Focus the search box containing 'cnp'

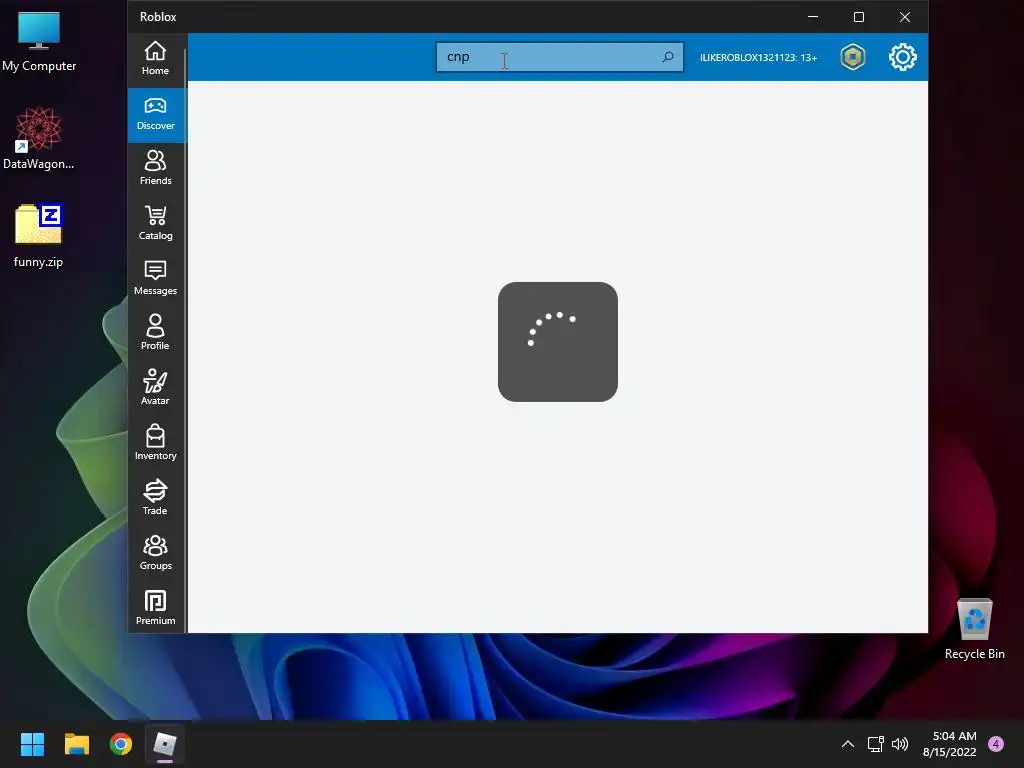[560, 57]
